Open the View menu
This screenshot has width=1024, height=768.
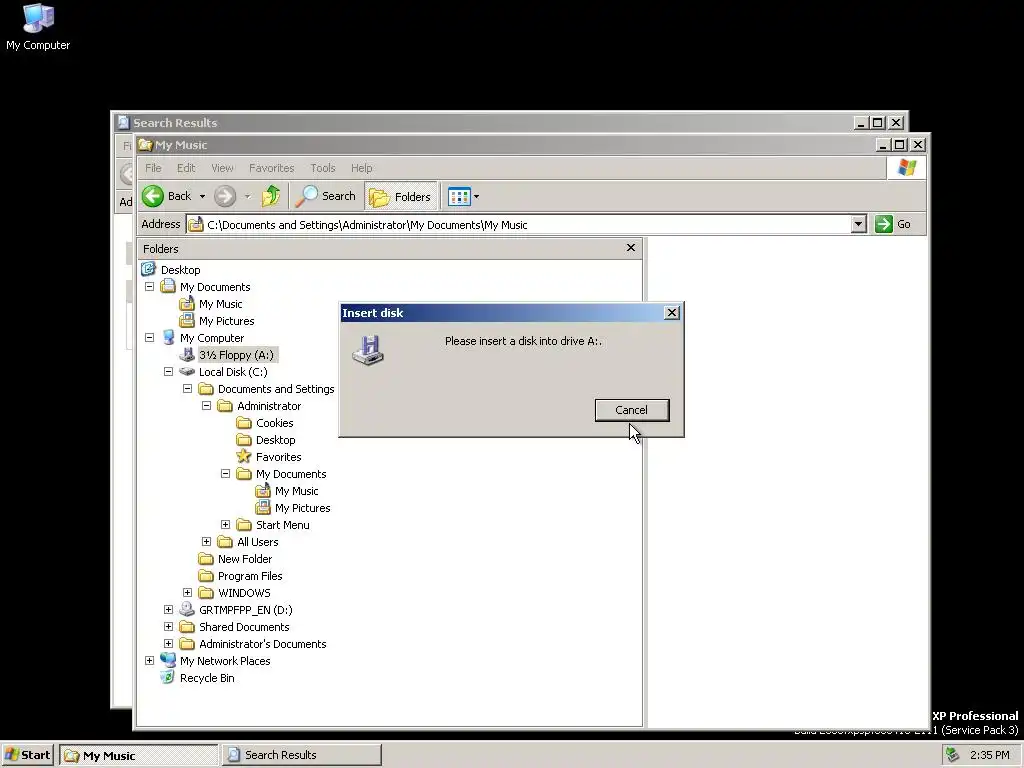pos(222,168)
